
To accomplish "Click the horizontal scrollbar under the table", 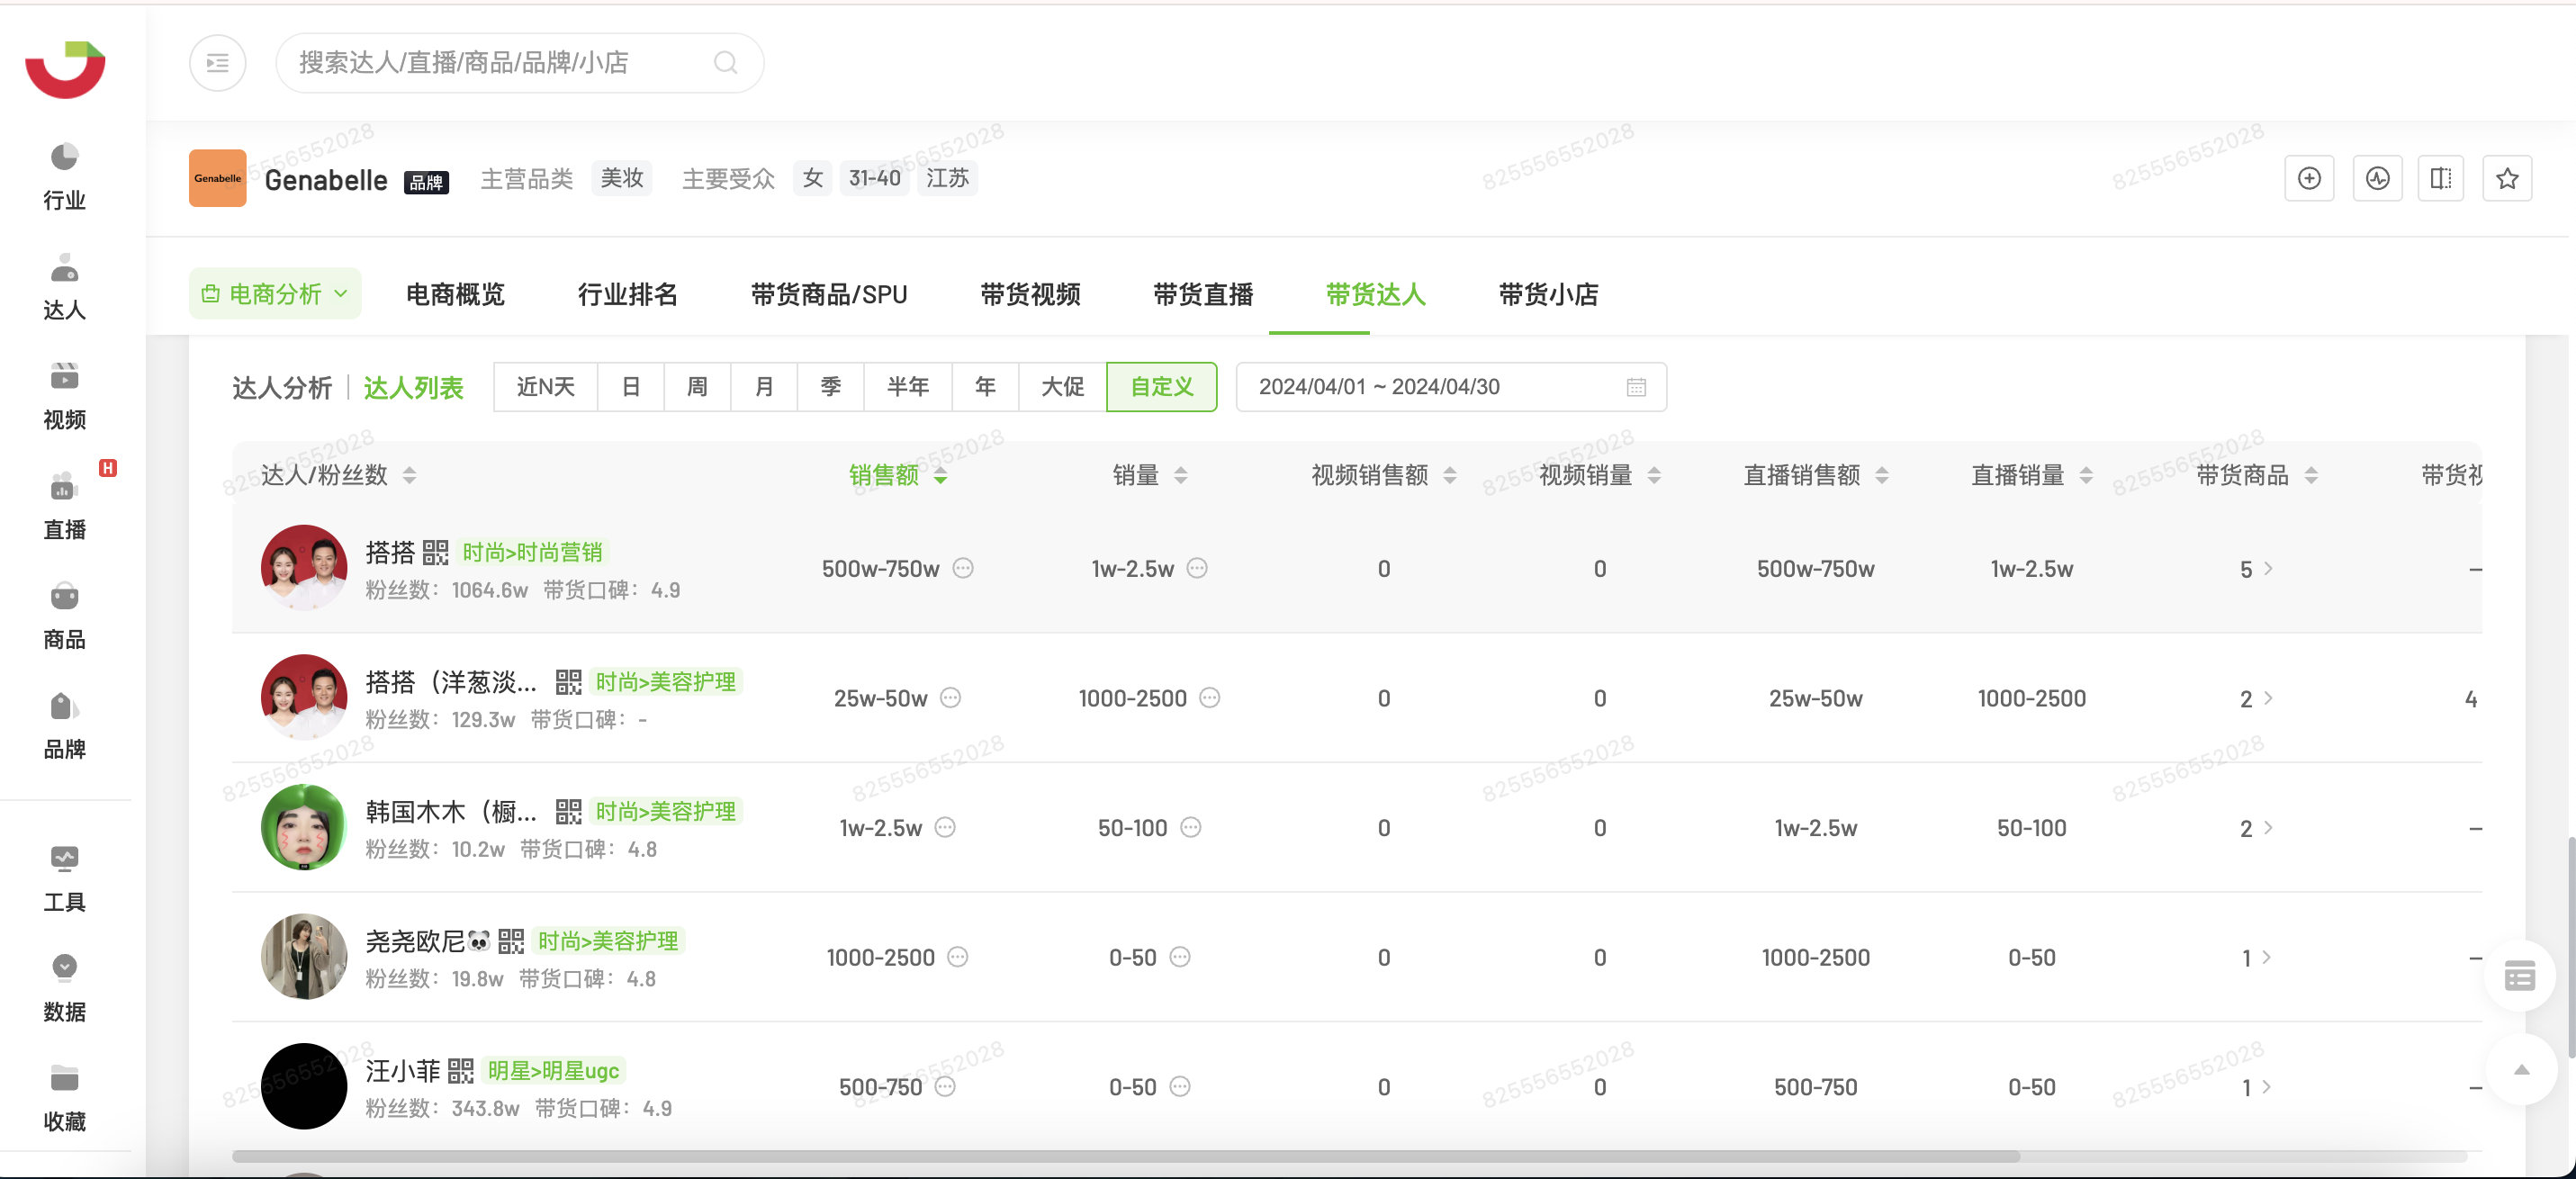I will [x=1125, y=1157].
